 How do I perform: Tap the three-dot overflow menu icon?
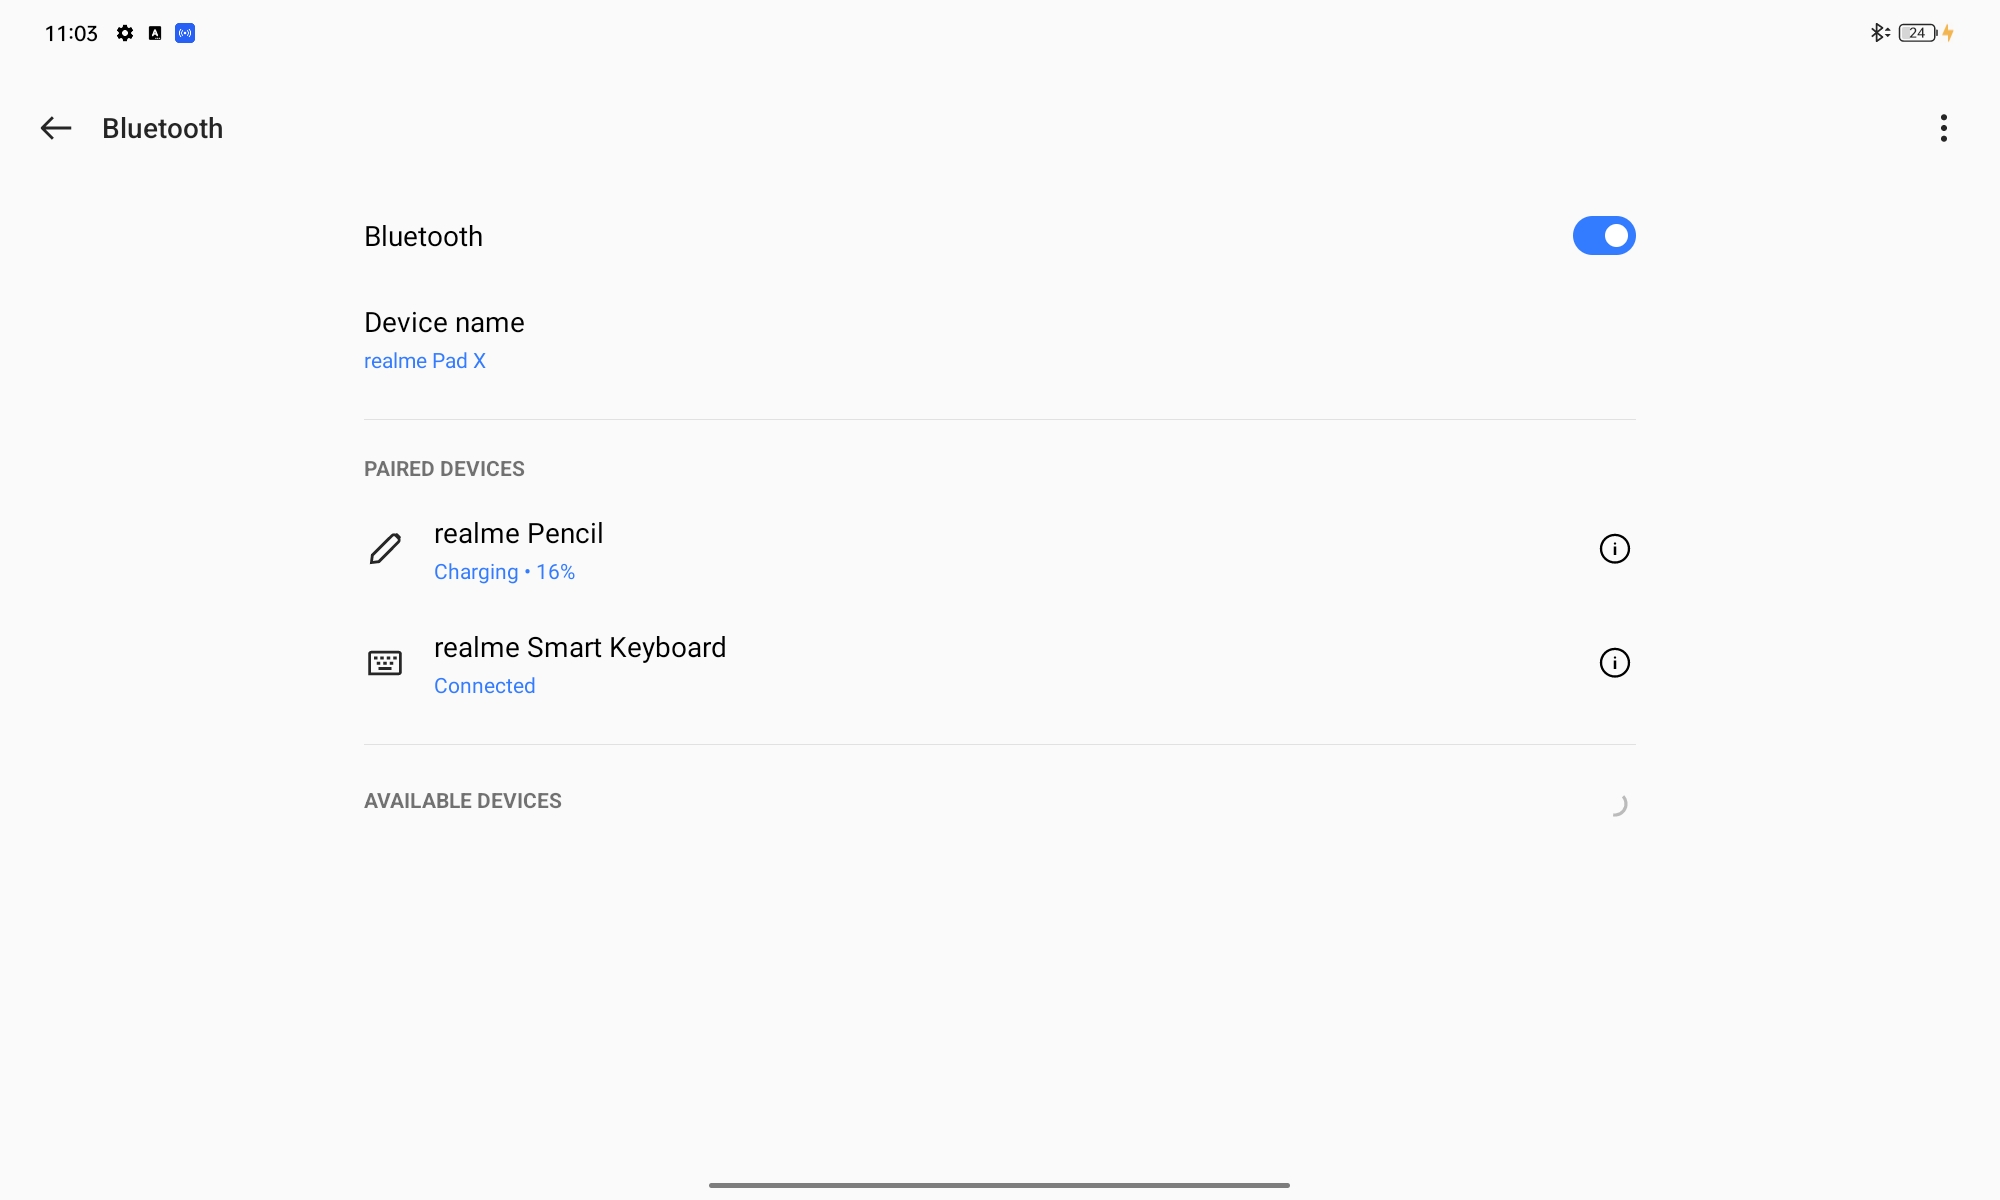click(1944, 129)
